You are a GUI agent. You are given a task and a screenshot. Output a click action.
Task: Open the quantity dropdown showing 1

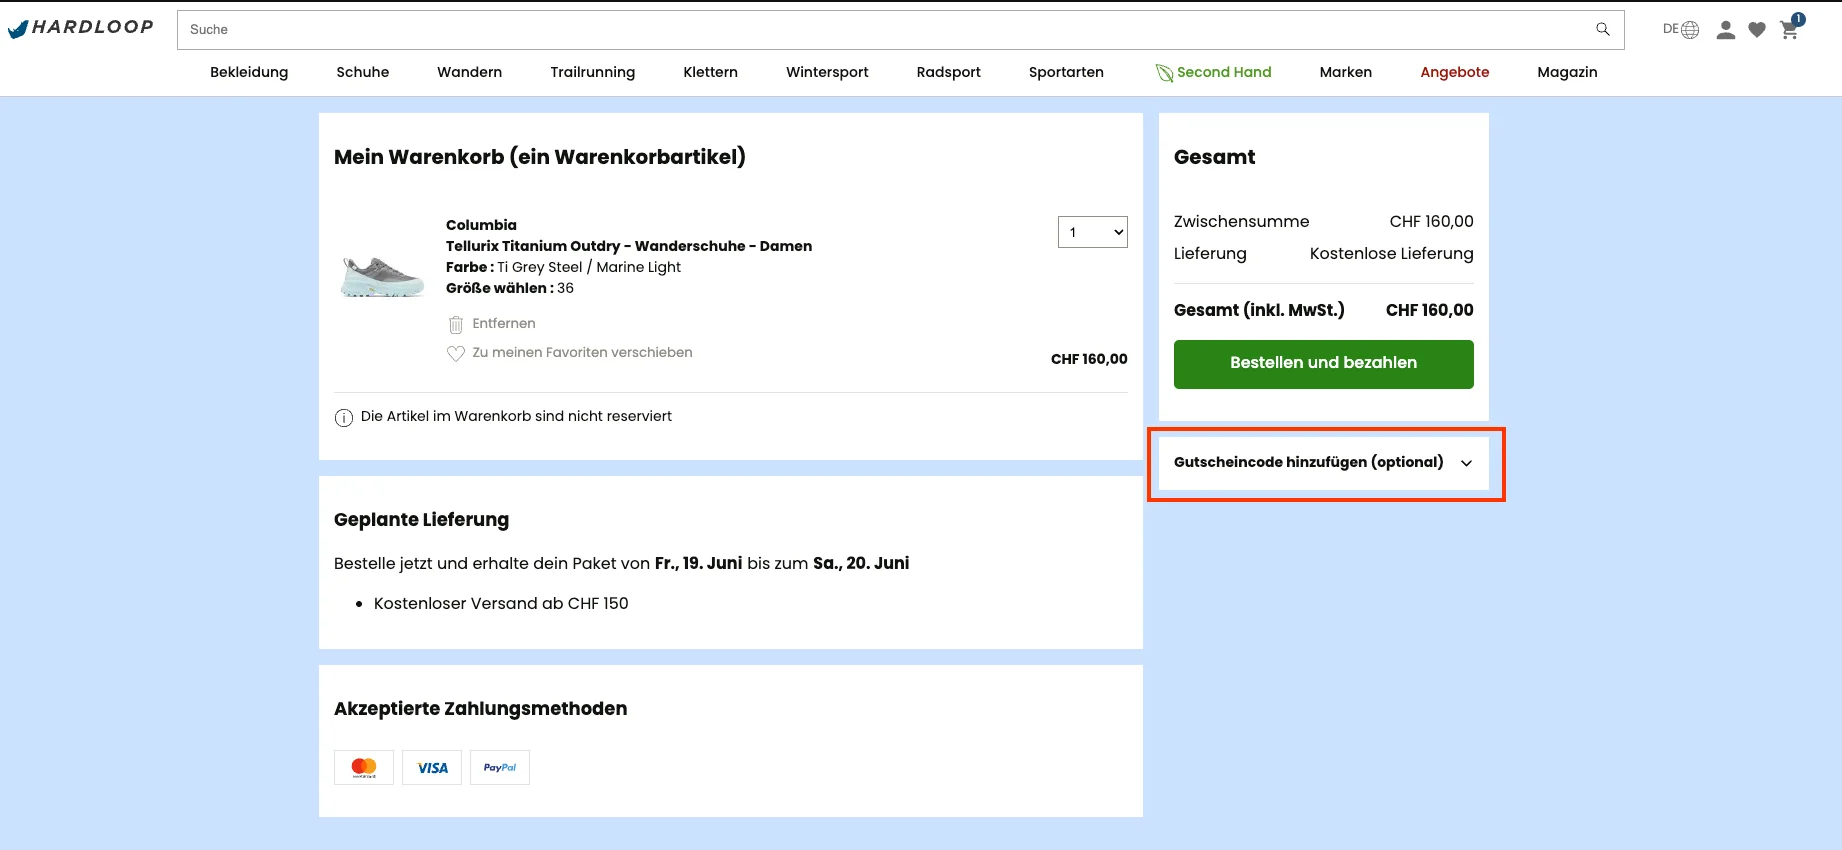pos(1093,232)
